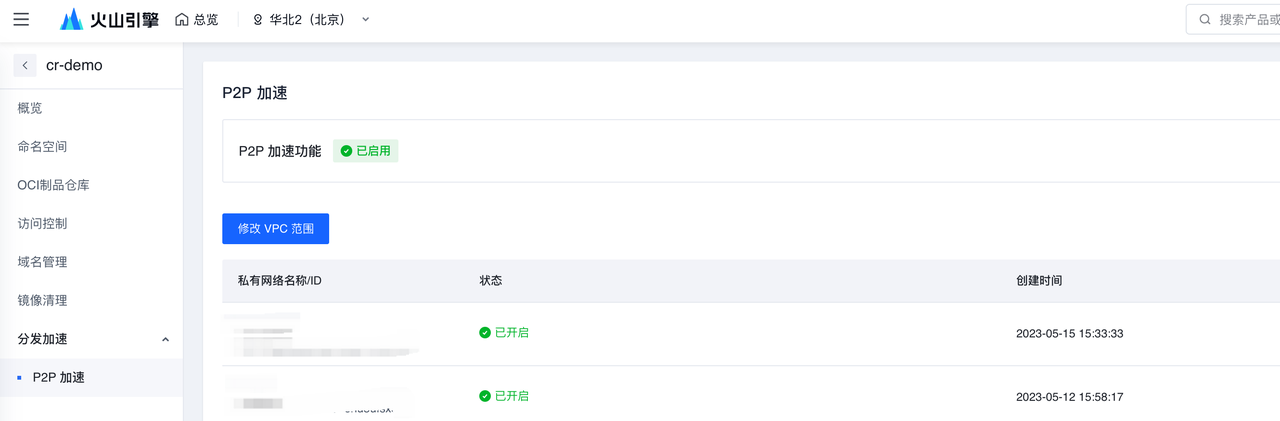Image resolution: width=1280 pixels, height=421 pixels.
Task: Go to 访问控制 page
Action: pyautogui.click(x=42, y=223)
